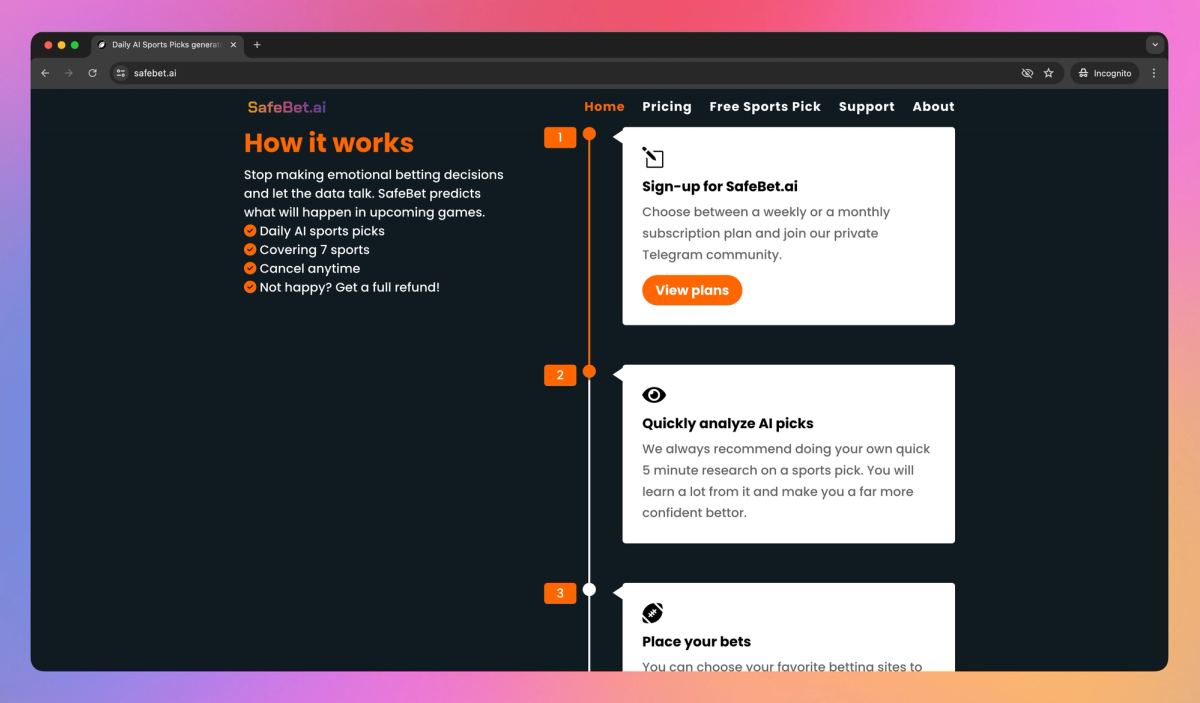Click the white timeline dot for step 3
The height and width of the screenshot is (703, 1200).
click(x=589, y=589)
